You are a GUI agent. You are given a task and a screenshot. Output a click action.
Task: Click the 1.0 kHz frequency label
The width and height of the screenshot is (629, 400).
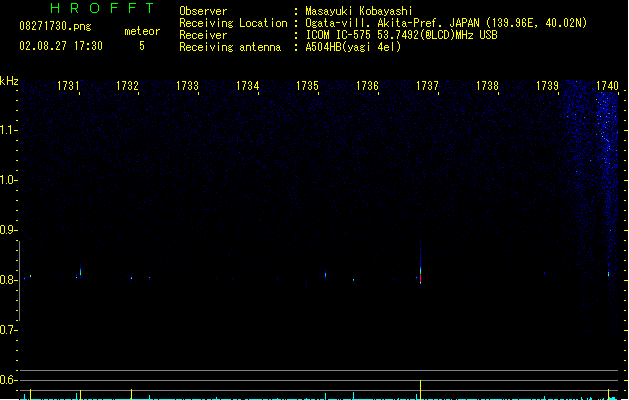pos(8,180)
